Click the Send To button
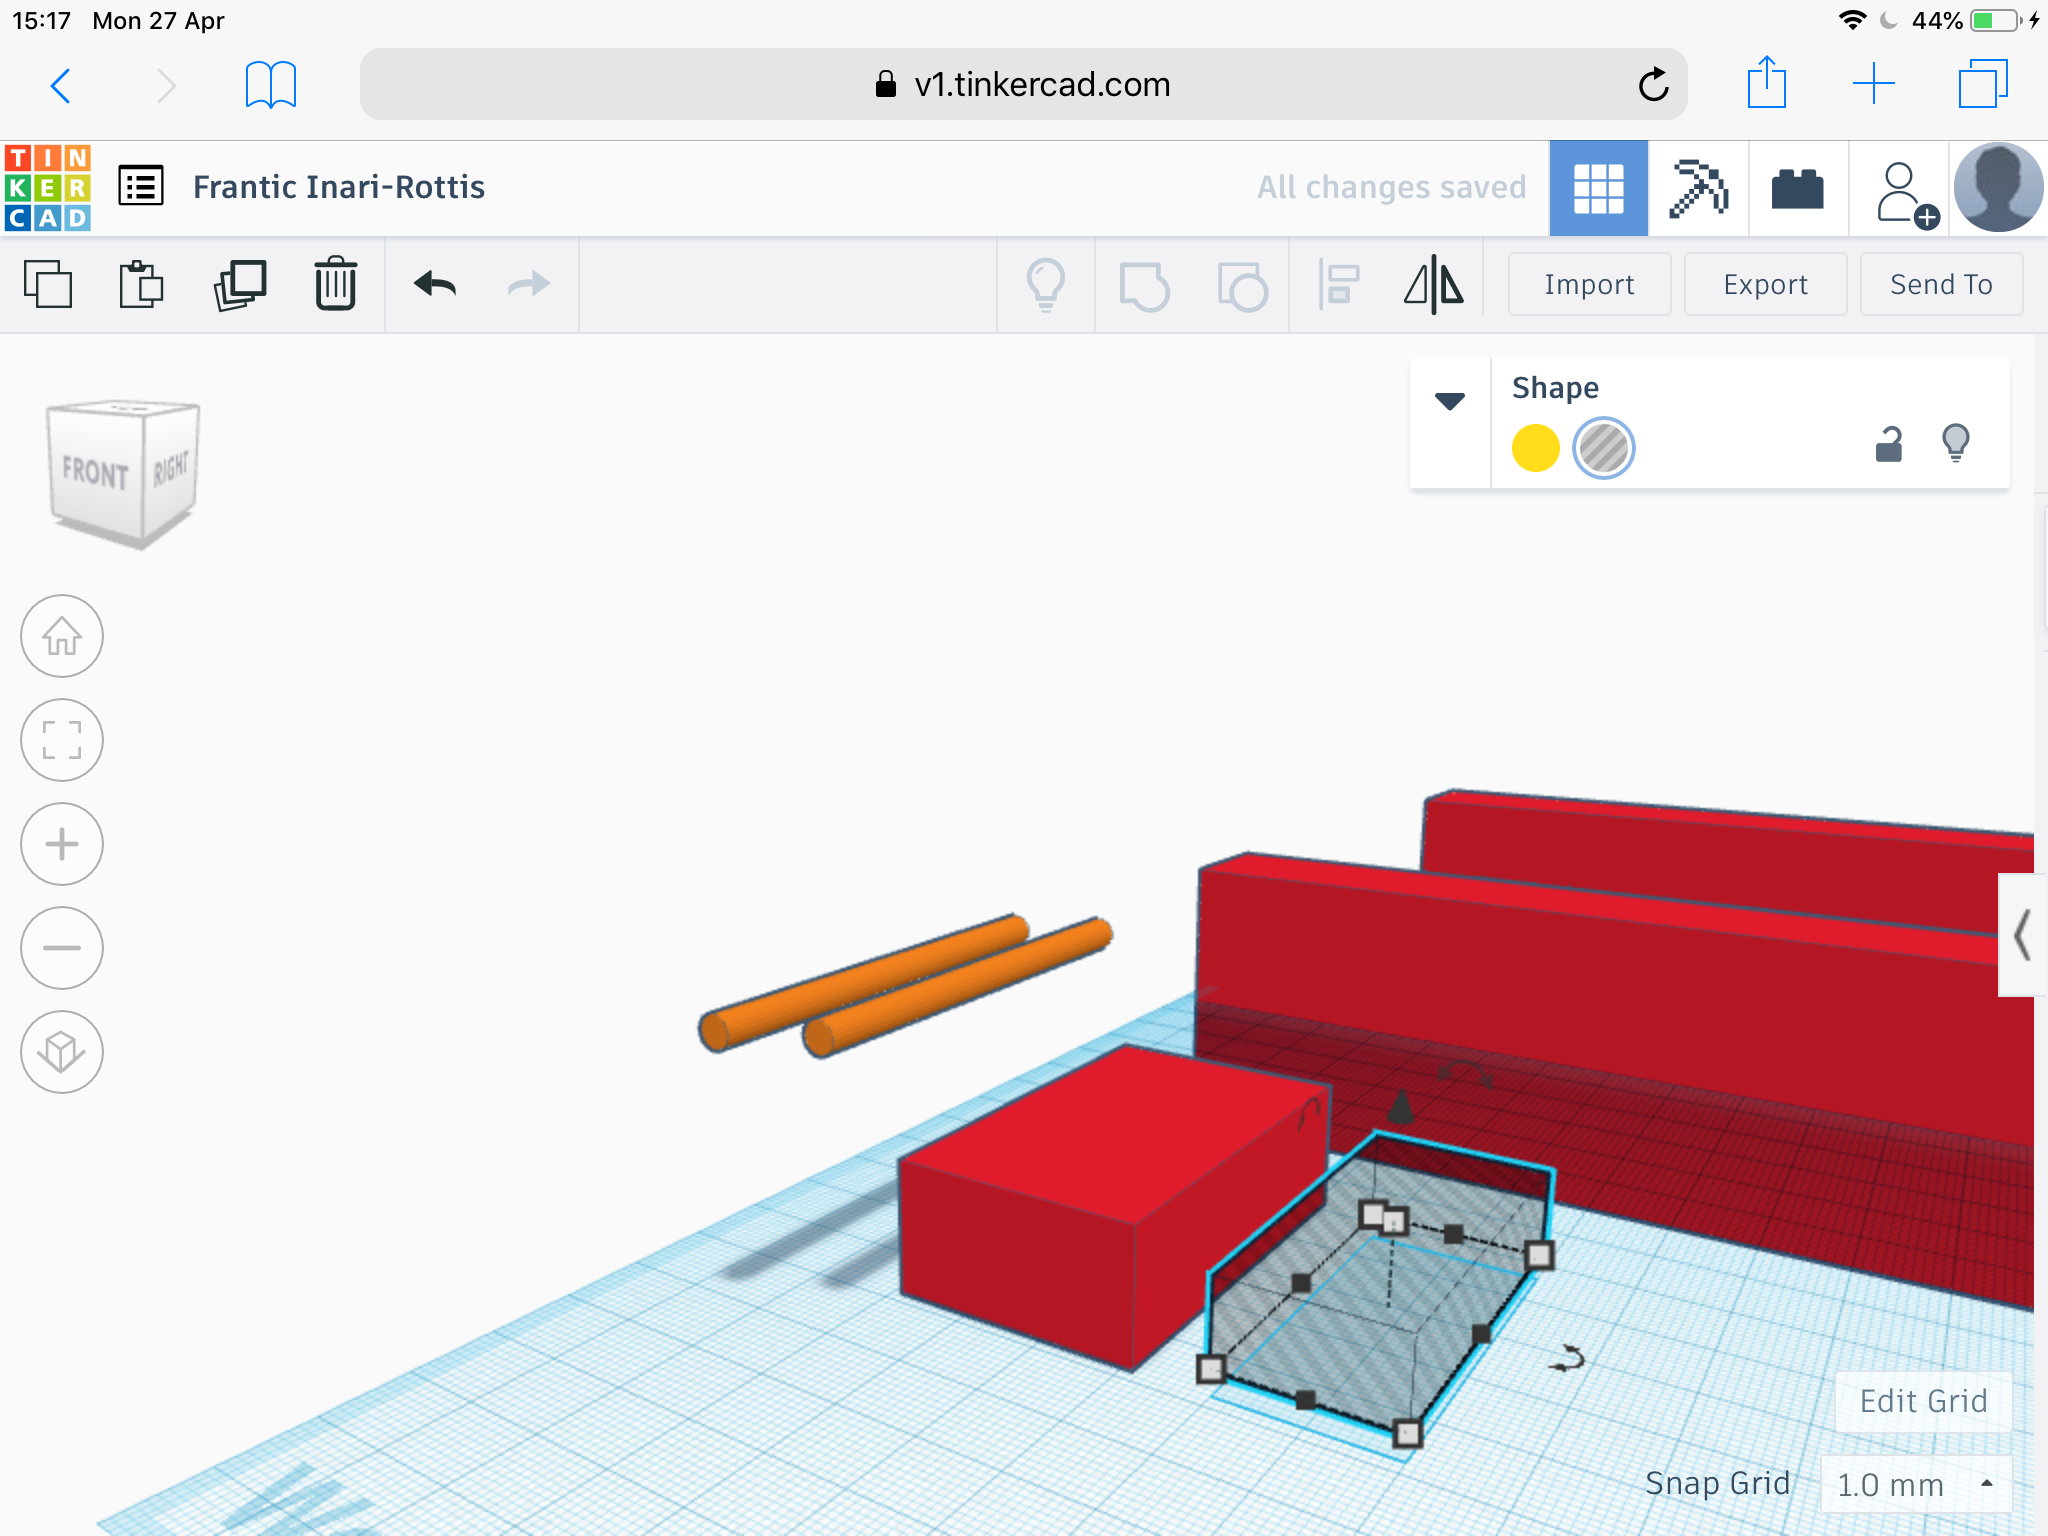The width and height of the screenshot is (2048, 1536). 1941,285
